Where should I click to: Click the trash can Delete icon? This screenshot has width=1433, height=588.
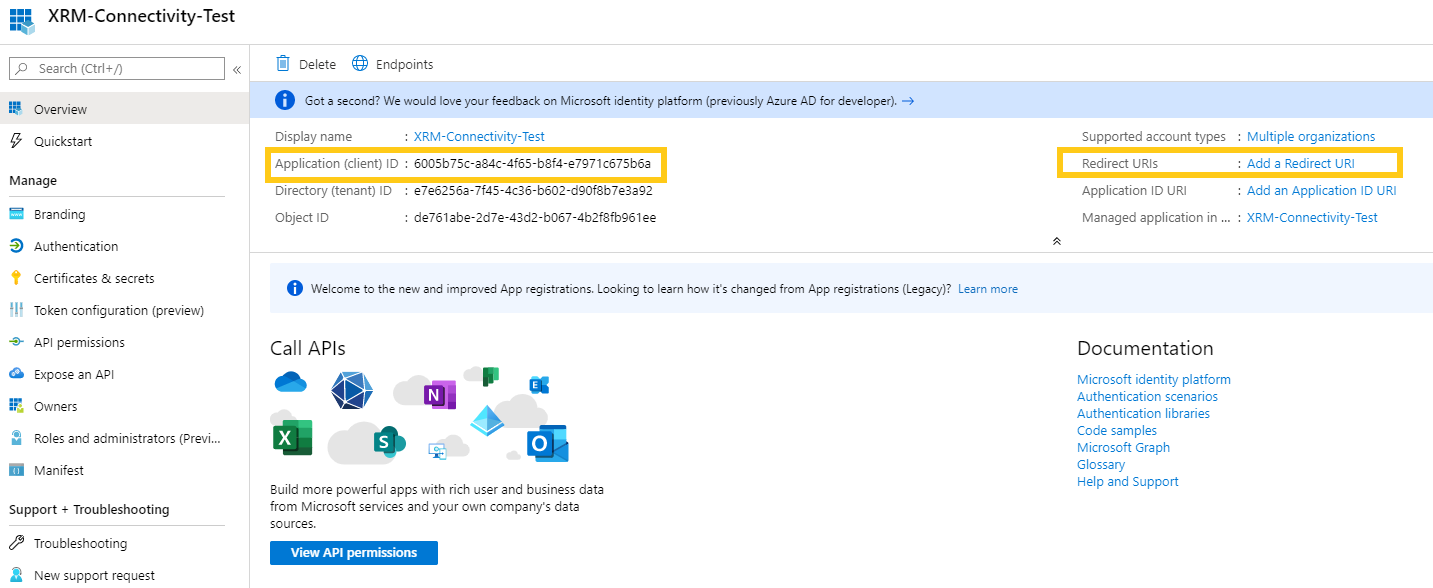pyautogui.click(x=283, y=63)
